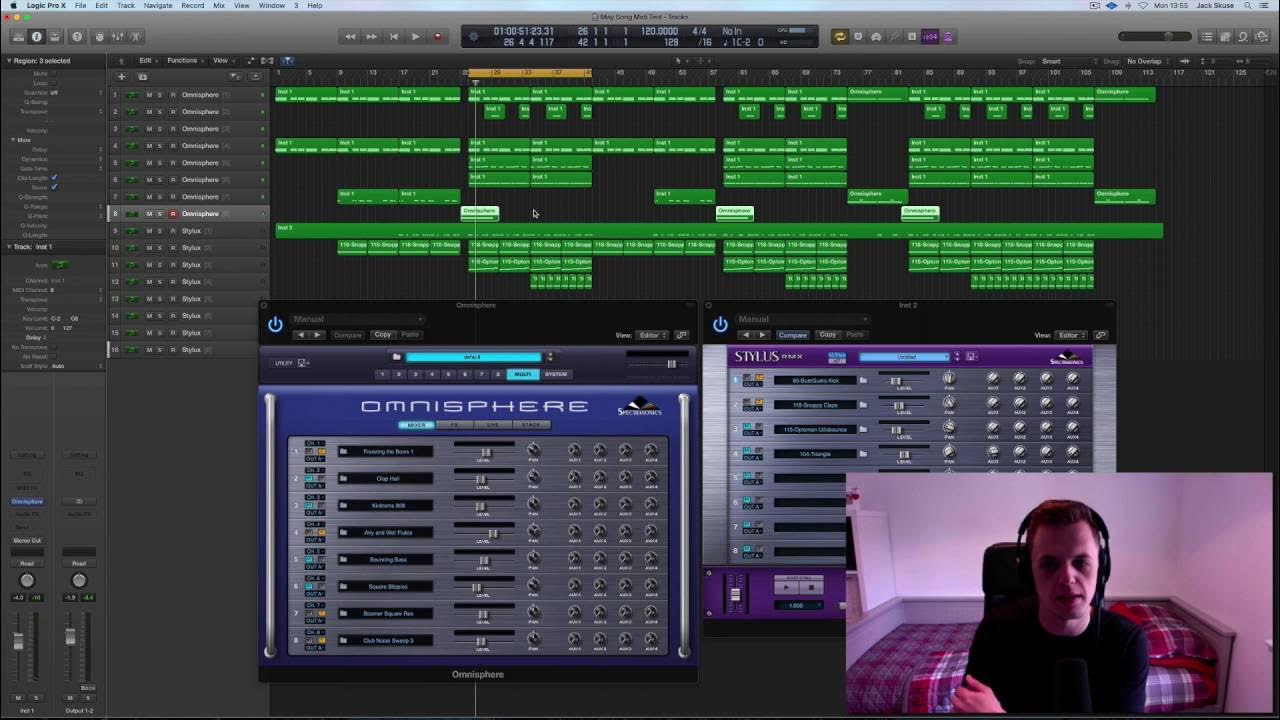Adjust Level slider for Freezing the Bows 1
The image size is (1280, 720).
click(485, 453)
